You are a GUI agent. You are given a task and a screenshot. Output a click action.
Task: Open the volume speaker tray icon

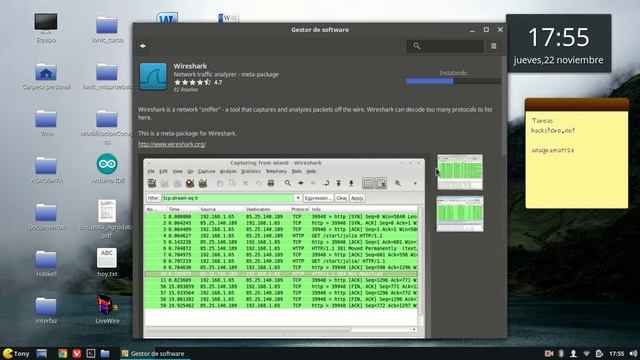tap(633, 353)
